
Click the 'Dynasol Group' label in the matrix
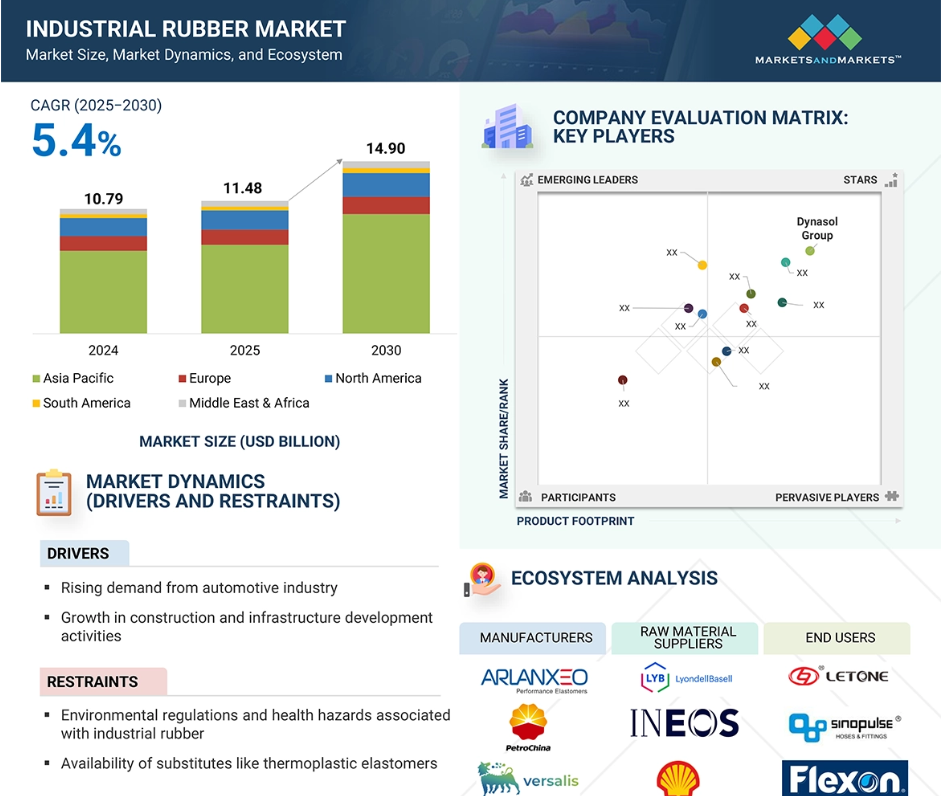[x=817, y=228]
